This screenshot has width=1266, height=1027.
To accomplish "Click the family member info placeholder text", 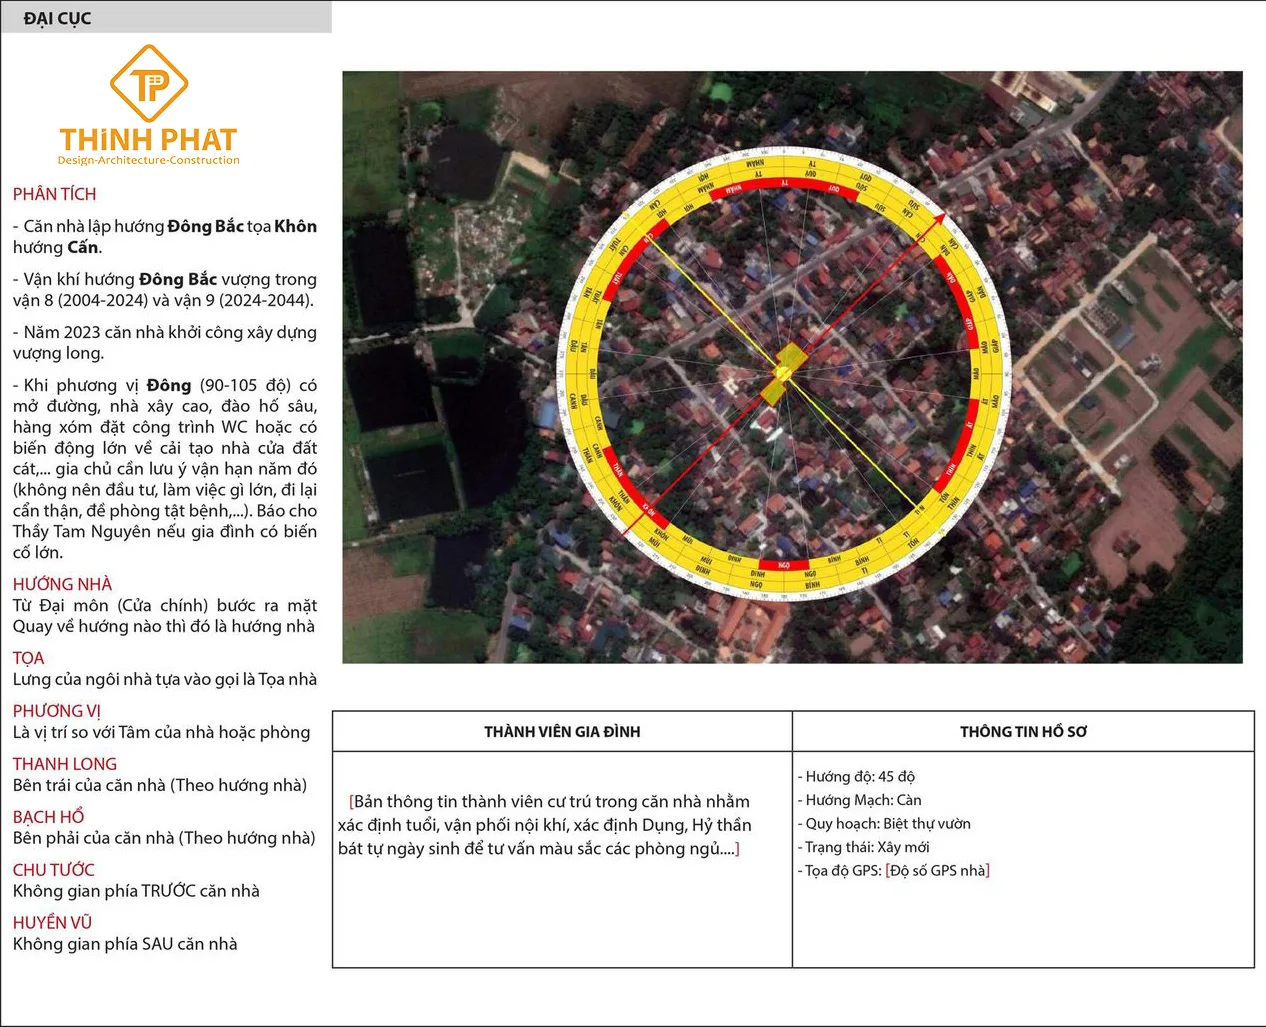I will pyautogui.click(x=545, y=825).
